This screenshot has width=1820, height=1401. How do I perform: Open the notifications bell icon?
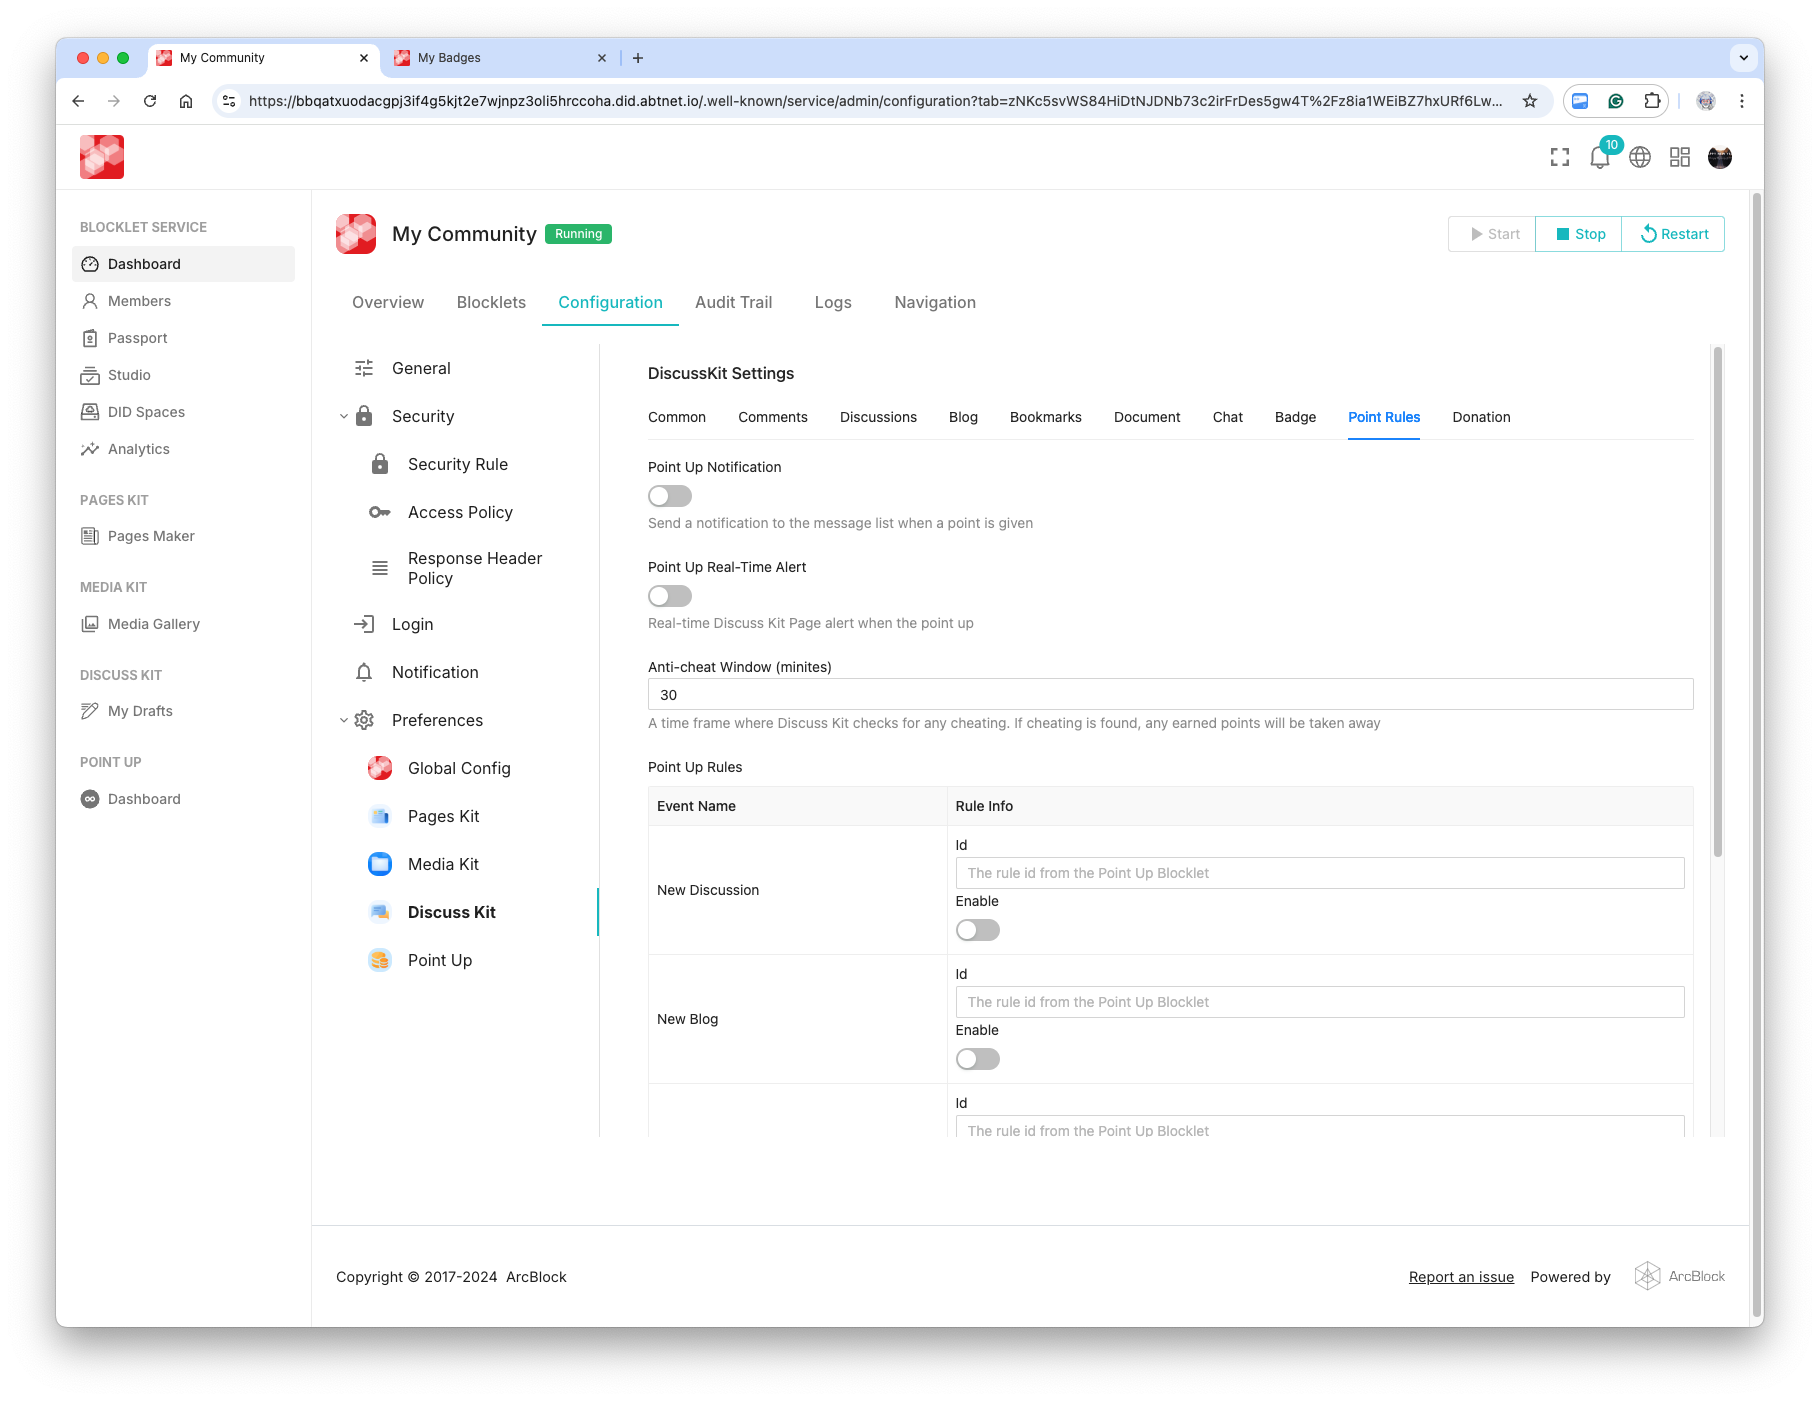[1599, 158]
